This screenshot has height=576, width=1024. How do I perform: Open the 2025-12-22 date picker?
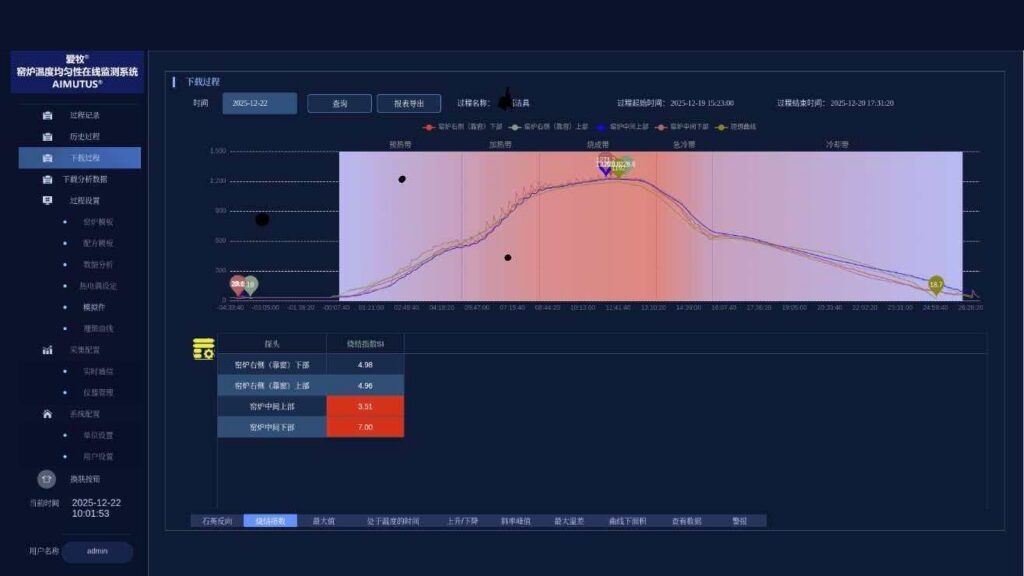[259, 103]
